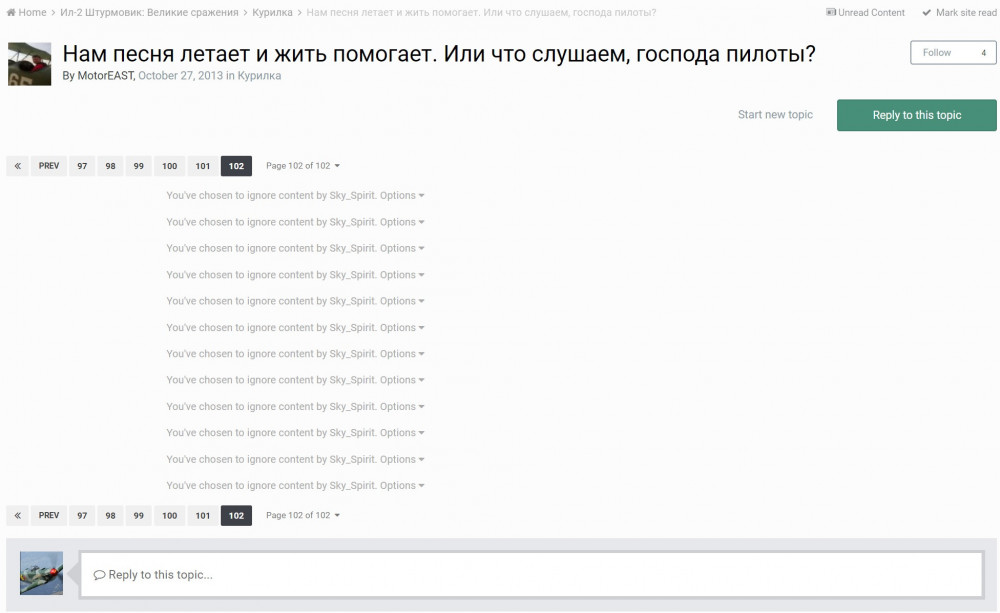Click Start new topic
The width and height of the screenshot is (1000, 613).
[775, 114]
